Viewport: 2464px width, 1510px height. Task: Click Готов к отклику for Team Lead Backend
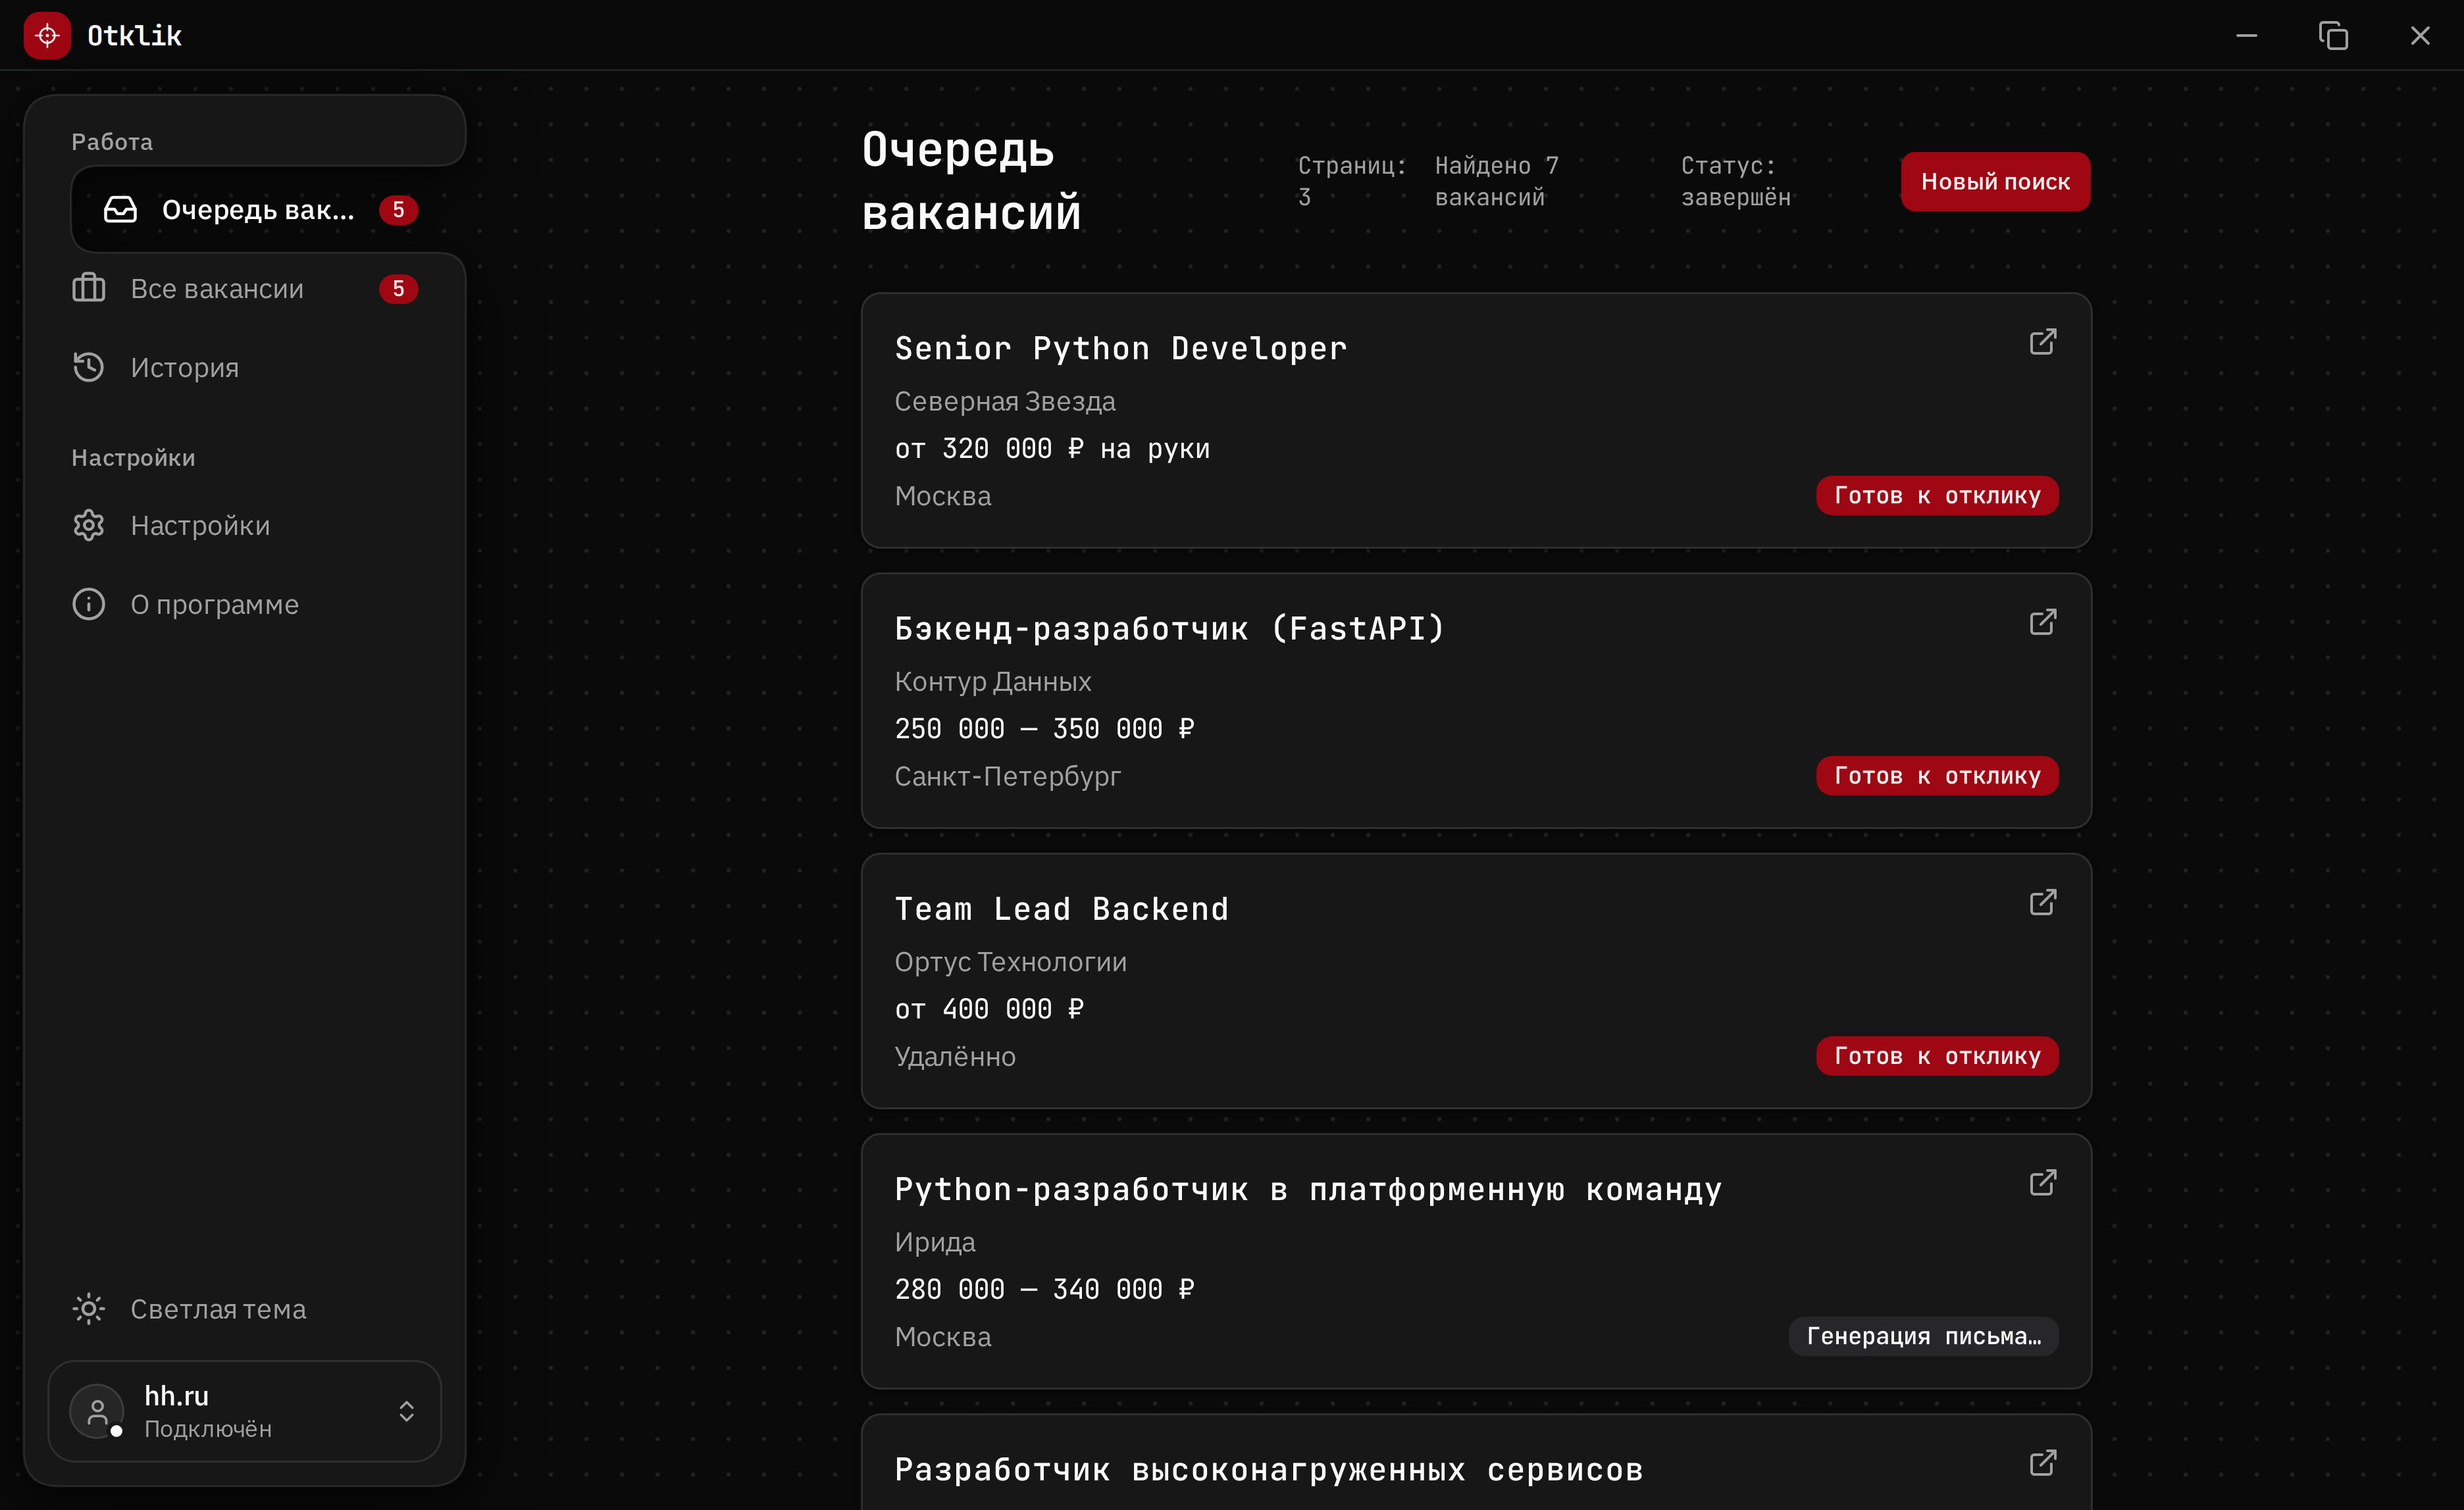pos(1937,1056)
